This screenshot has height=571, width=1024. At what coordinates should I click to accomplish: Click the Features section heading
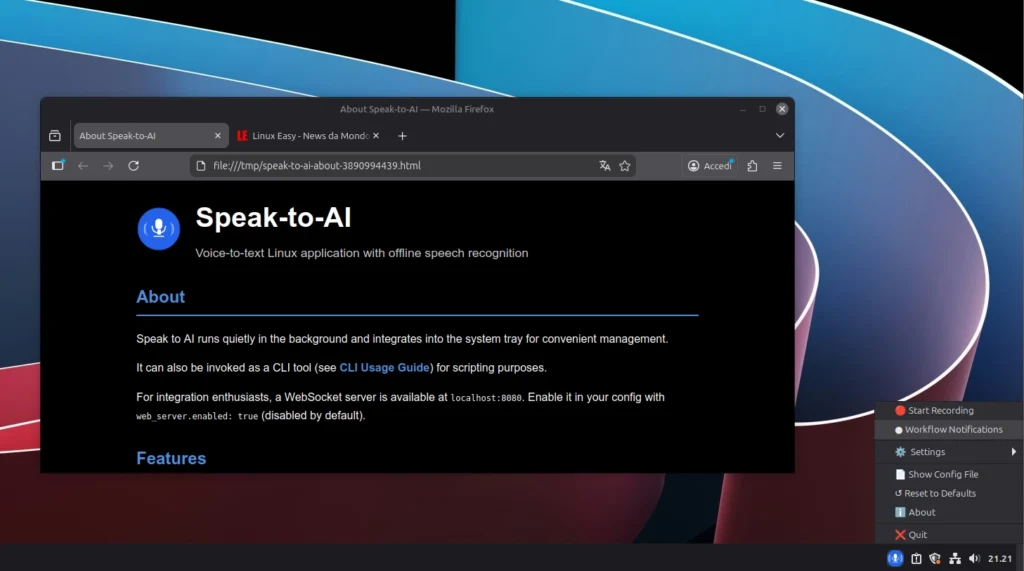pyautogui.click(x=171, y=458)
